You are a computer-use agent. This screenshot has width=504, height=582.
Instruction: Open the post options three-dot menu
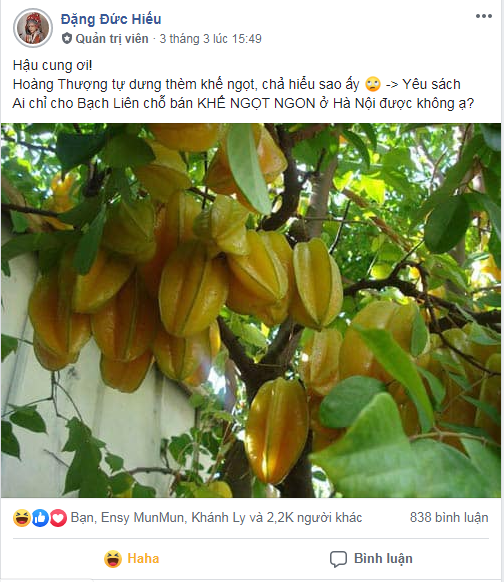484,16
